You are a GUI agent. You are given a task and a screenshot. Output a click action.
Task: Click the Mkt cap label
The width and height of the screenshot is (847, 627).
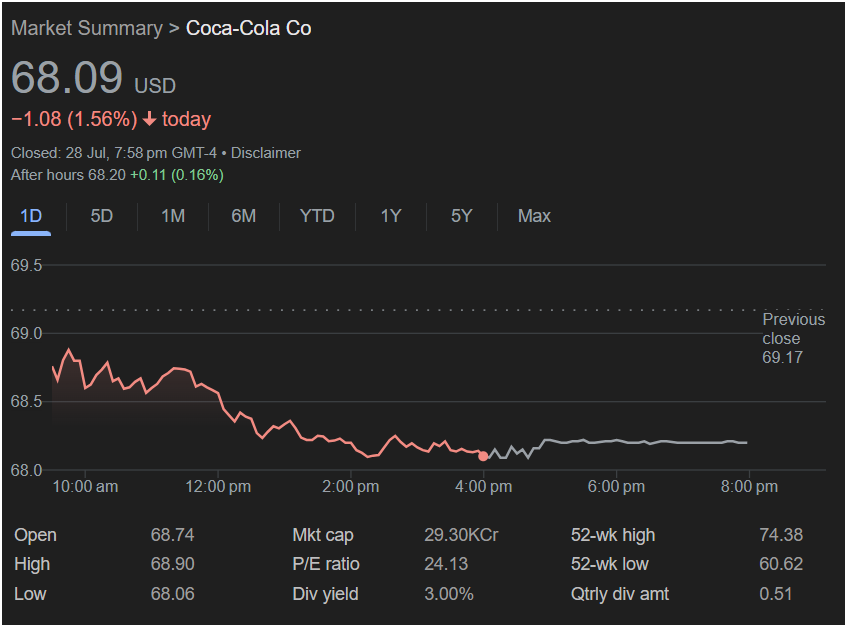323,535
